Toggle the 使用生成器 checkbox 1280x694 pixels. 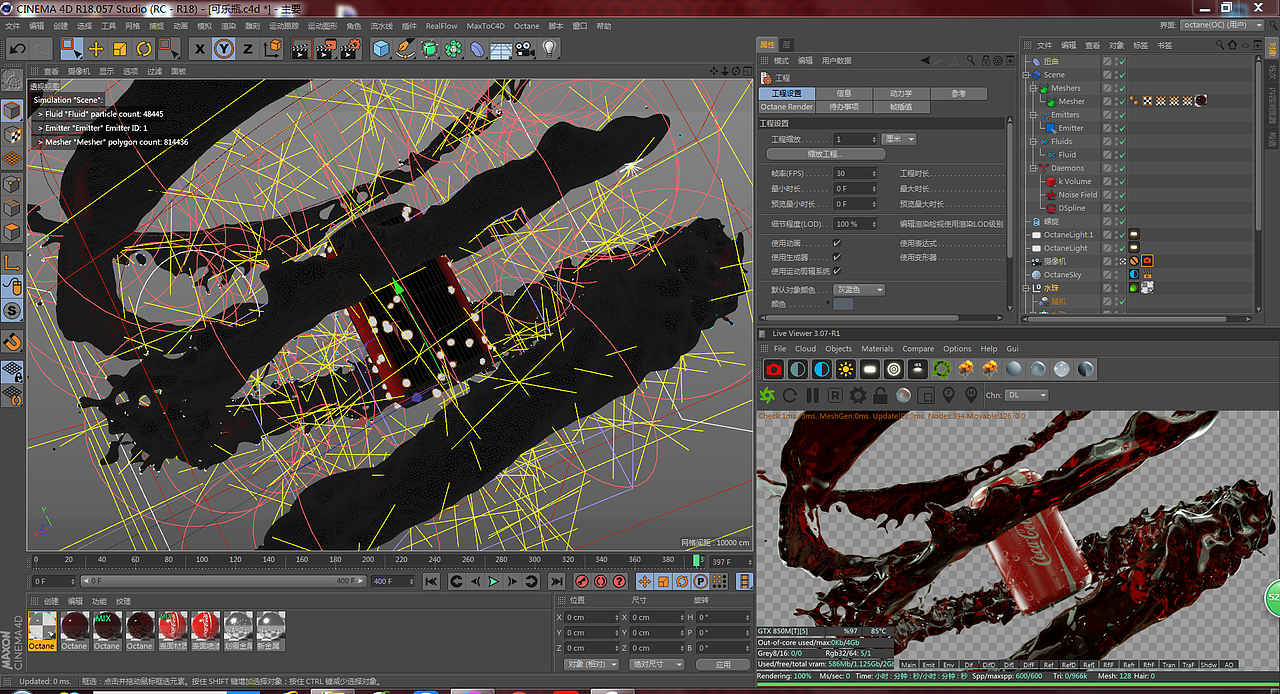[837, 257]
